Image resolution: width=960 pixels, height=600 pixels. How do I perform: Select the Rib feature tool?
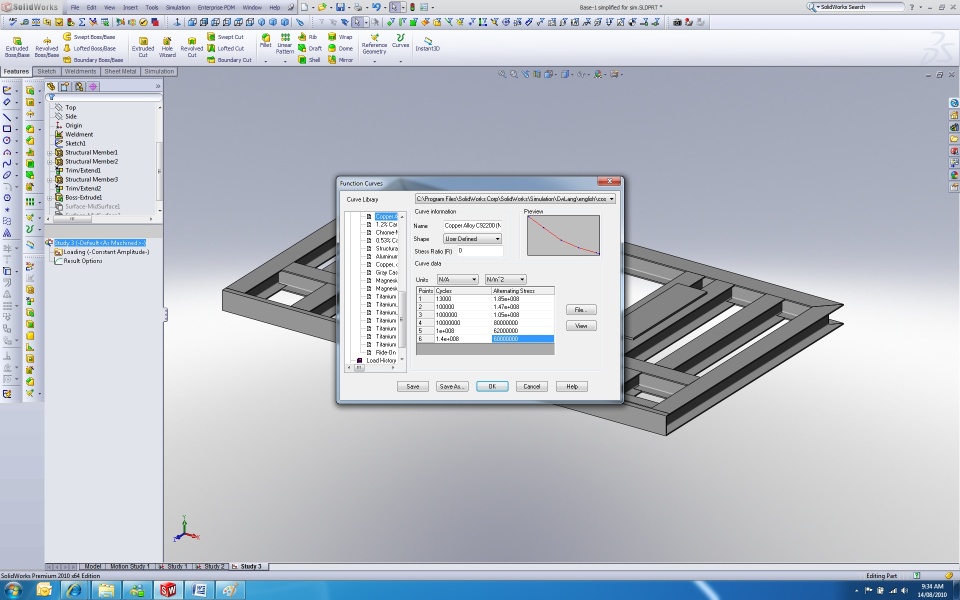coord(307,37)
